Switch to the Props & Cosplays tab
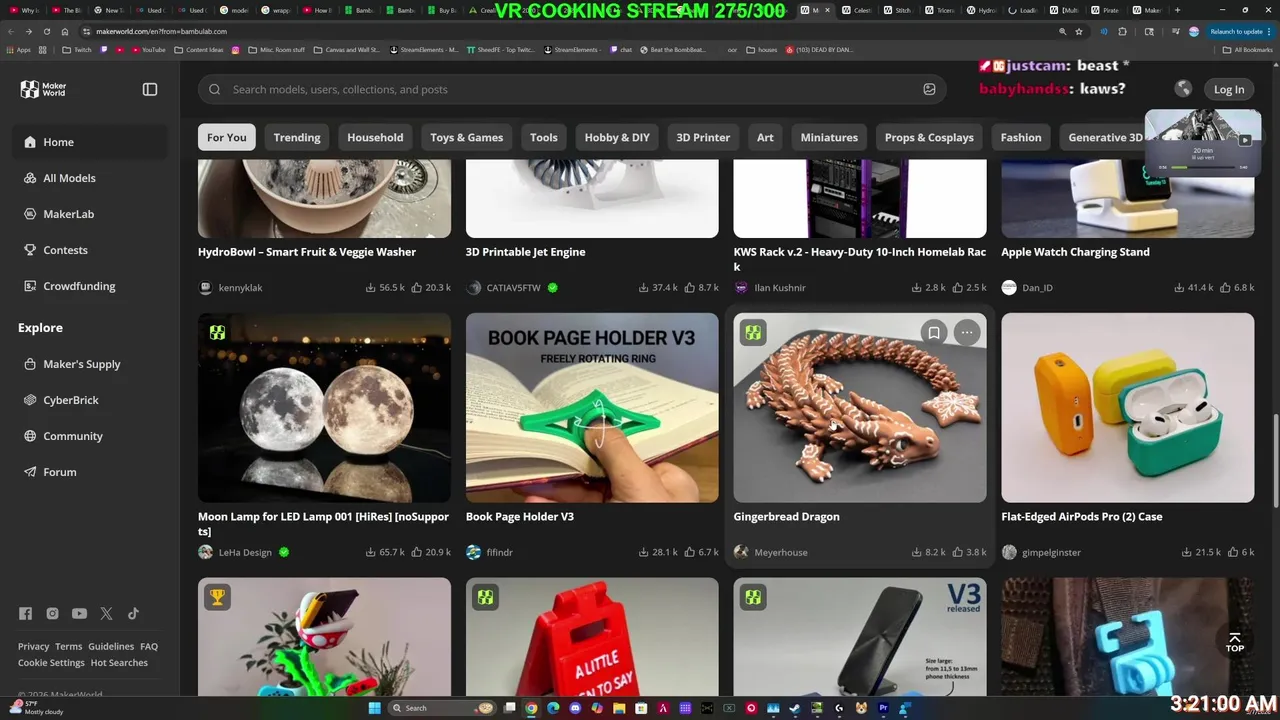This screenshot has width=1280, height=720. (x=929, y=137)
